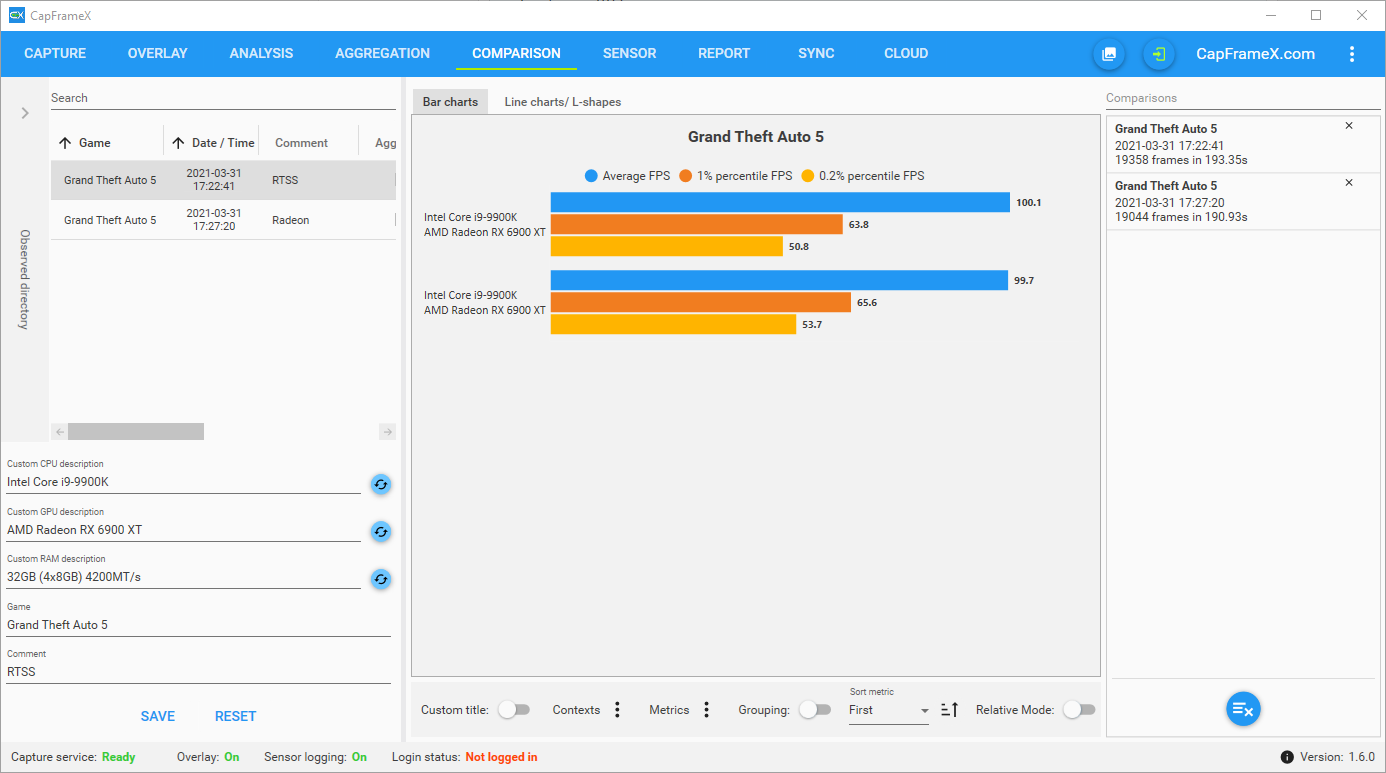Toggle sort order icon next to Sort metric
Screen dimensions: 1386x773
(950, 709)
